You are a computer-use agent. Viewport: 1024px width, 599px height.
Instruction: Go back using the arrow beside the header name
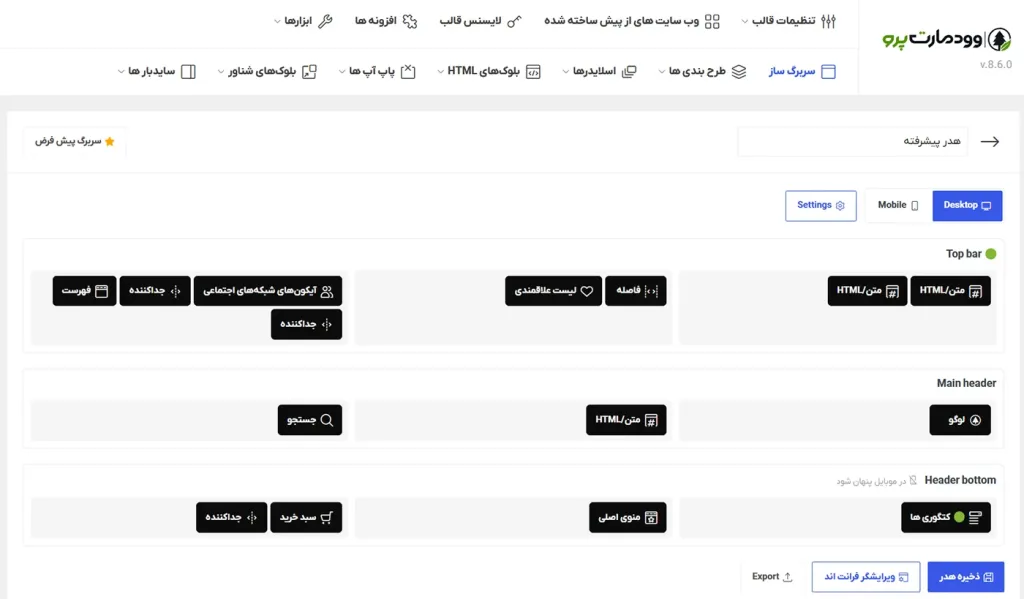[990, 141]
